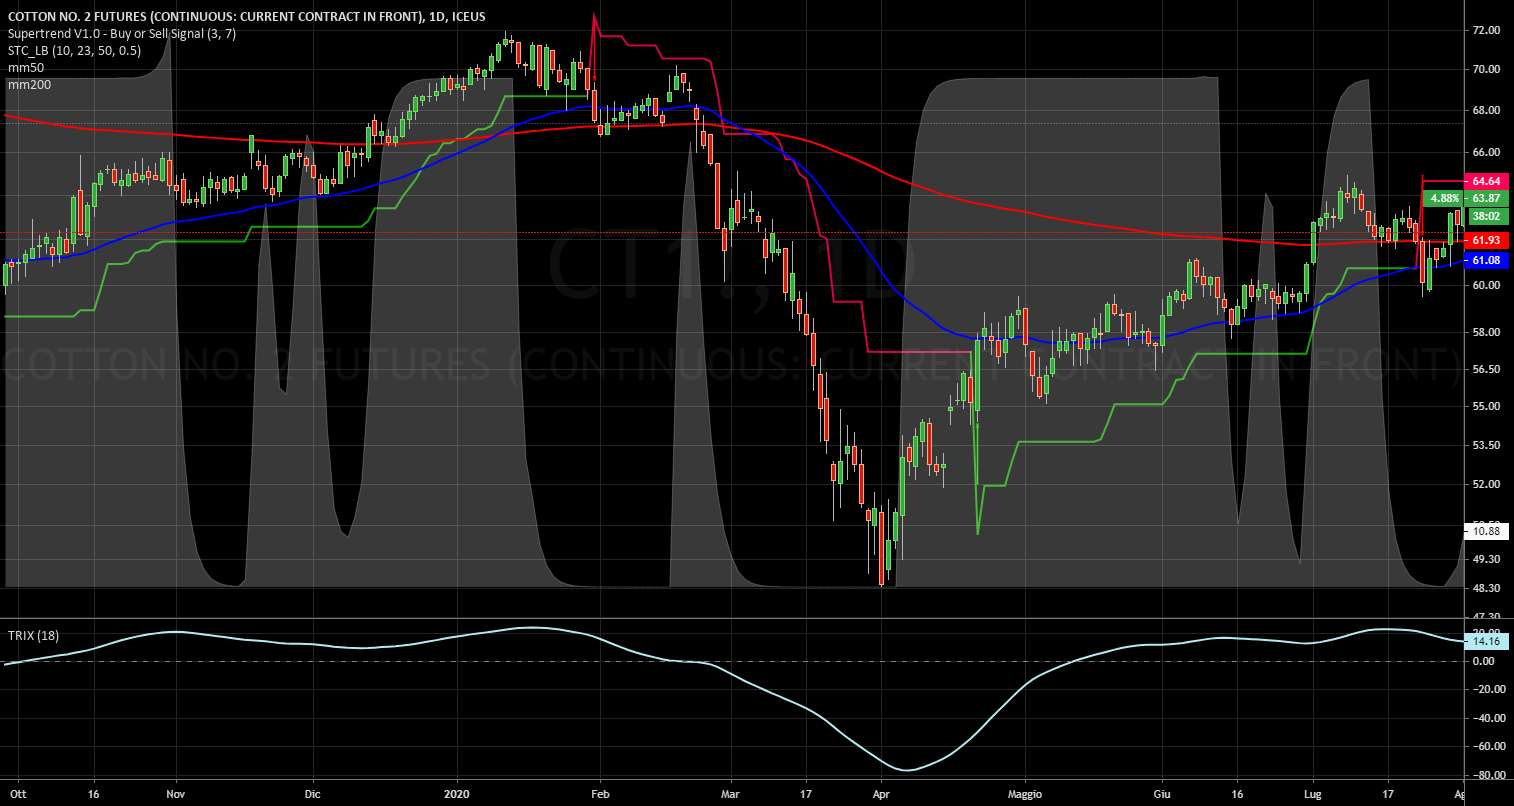This screenshot has height=806, width=1514.
Task: Click the Cotton No. 2 Futures chart title
Action: tap(247, 17)
